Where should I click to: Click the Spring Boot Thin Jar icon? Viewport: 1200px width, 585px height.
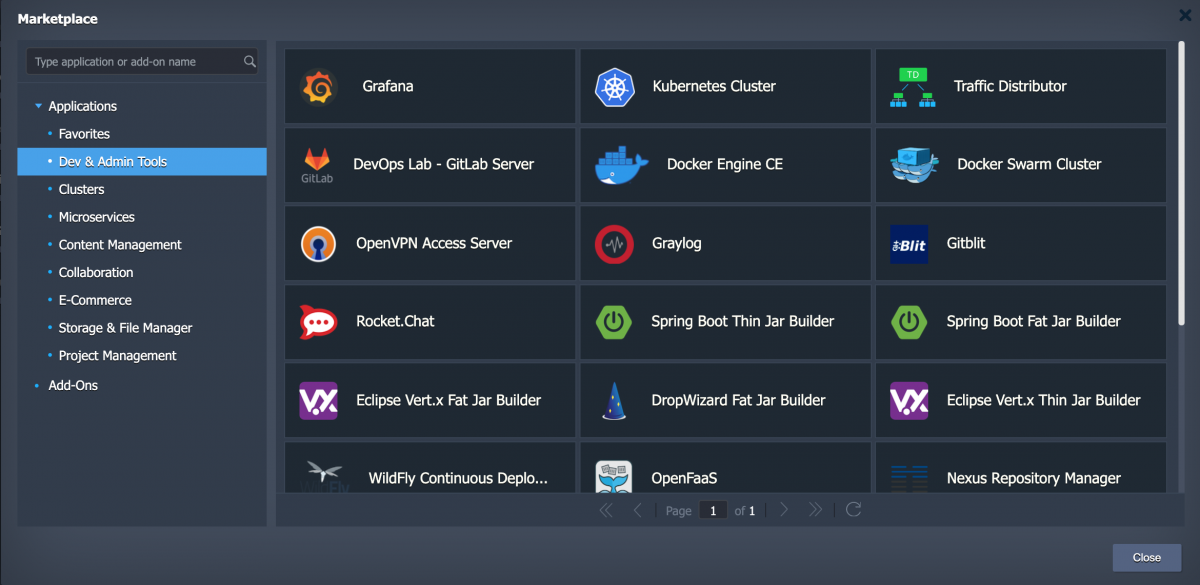[613, 322]
